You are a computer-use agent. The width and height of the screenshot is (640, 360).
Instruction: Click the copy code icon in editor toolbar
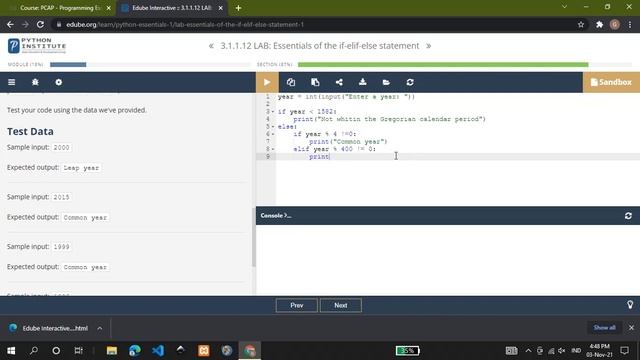(291, 82)
